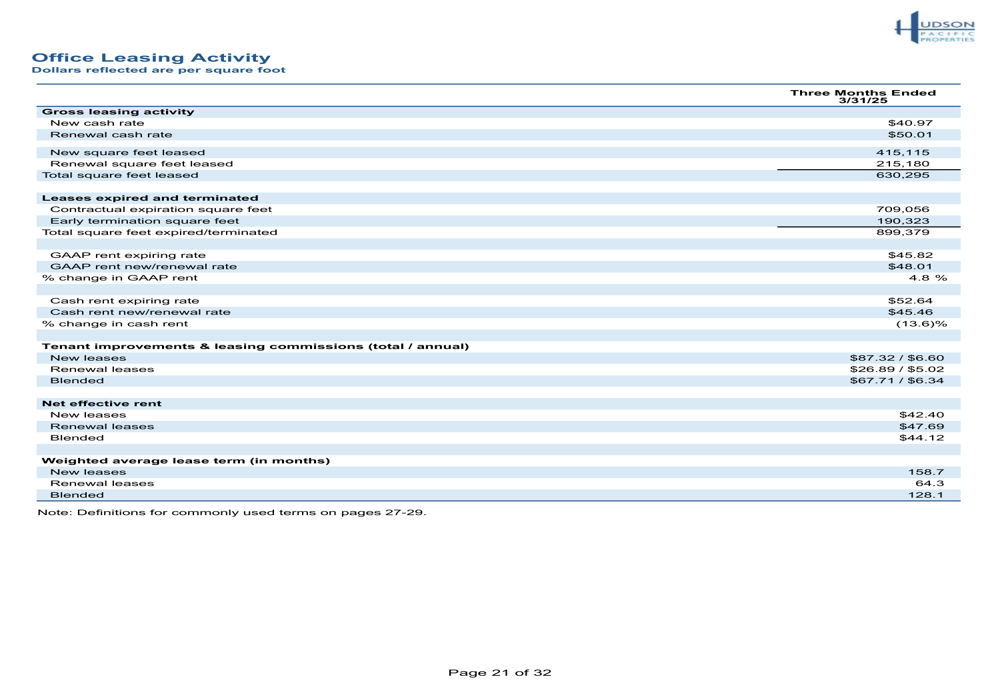Image resolution: width=1000 pixels, height=685 pixels.
Task: Click the 'GAAP rent expiring rate' label
Action: pyautogui.click(x=128, y=255)
